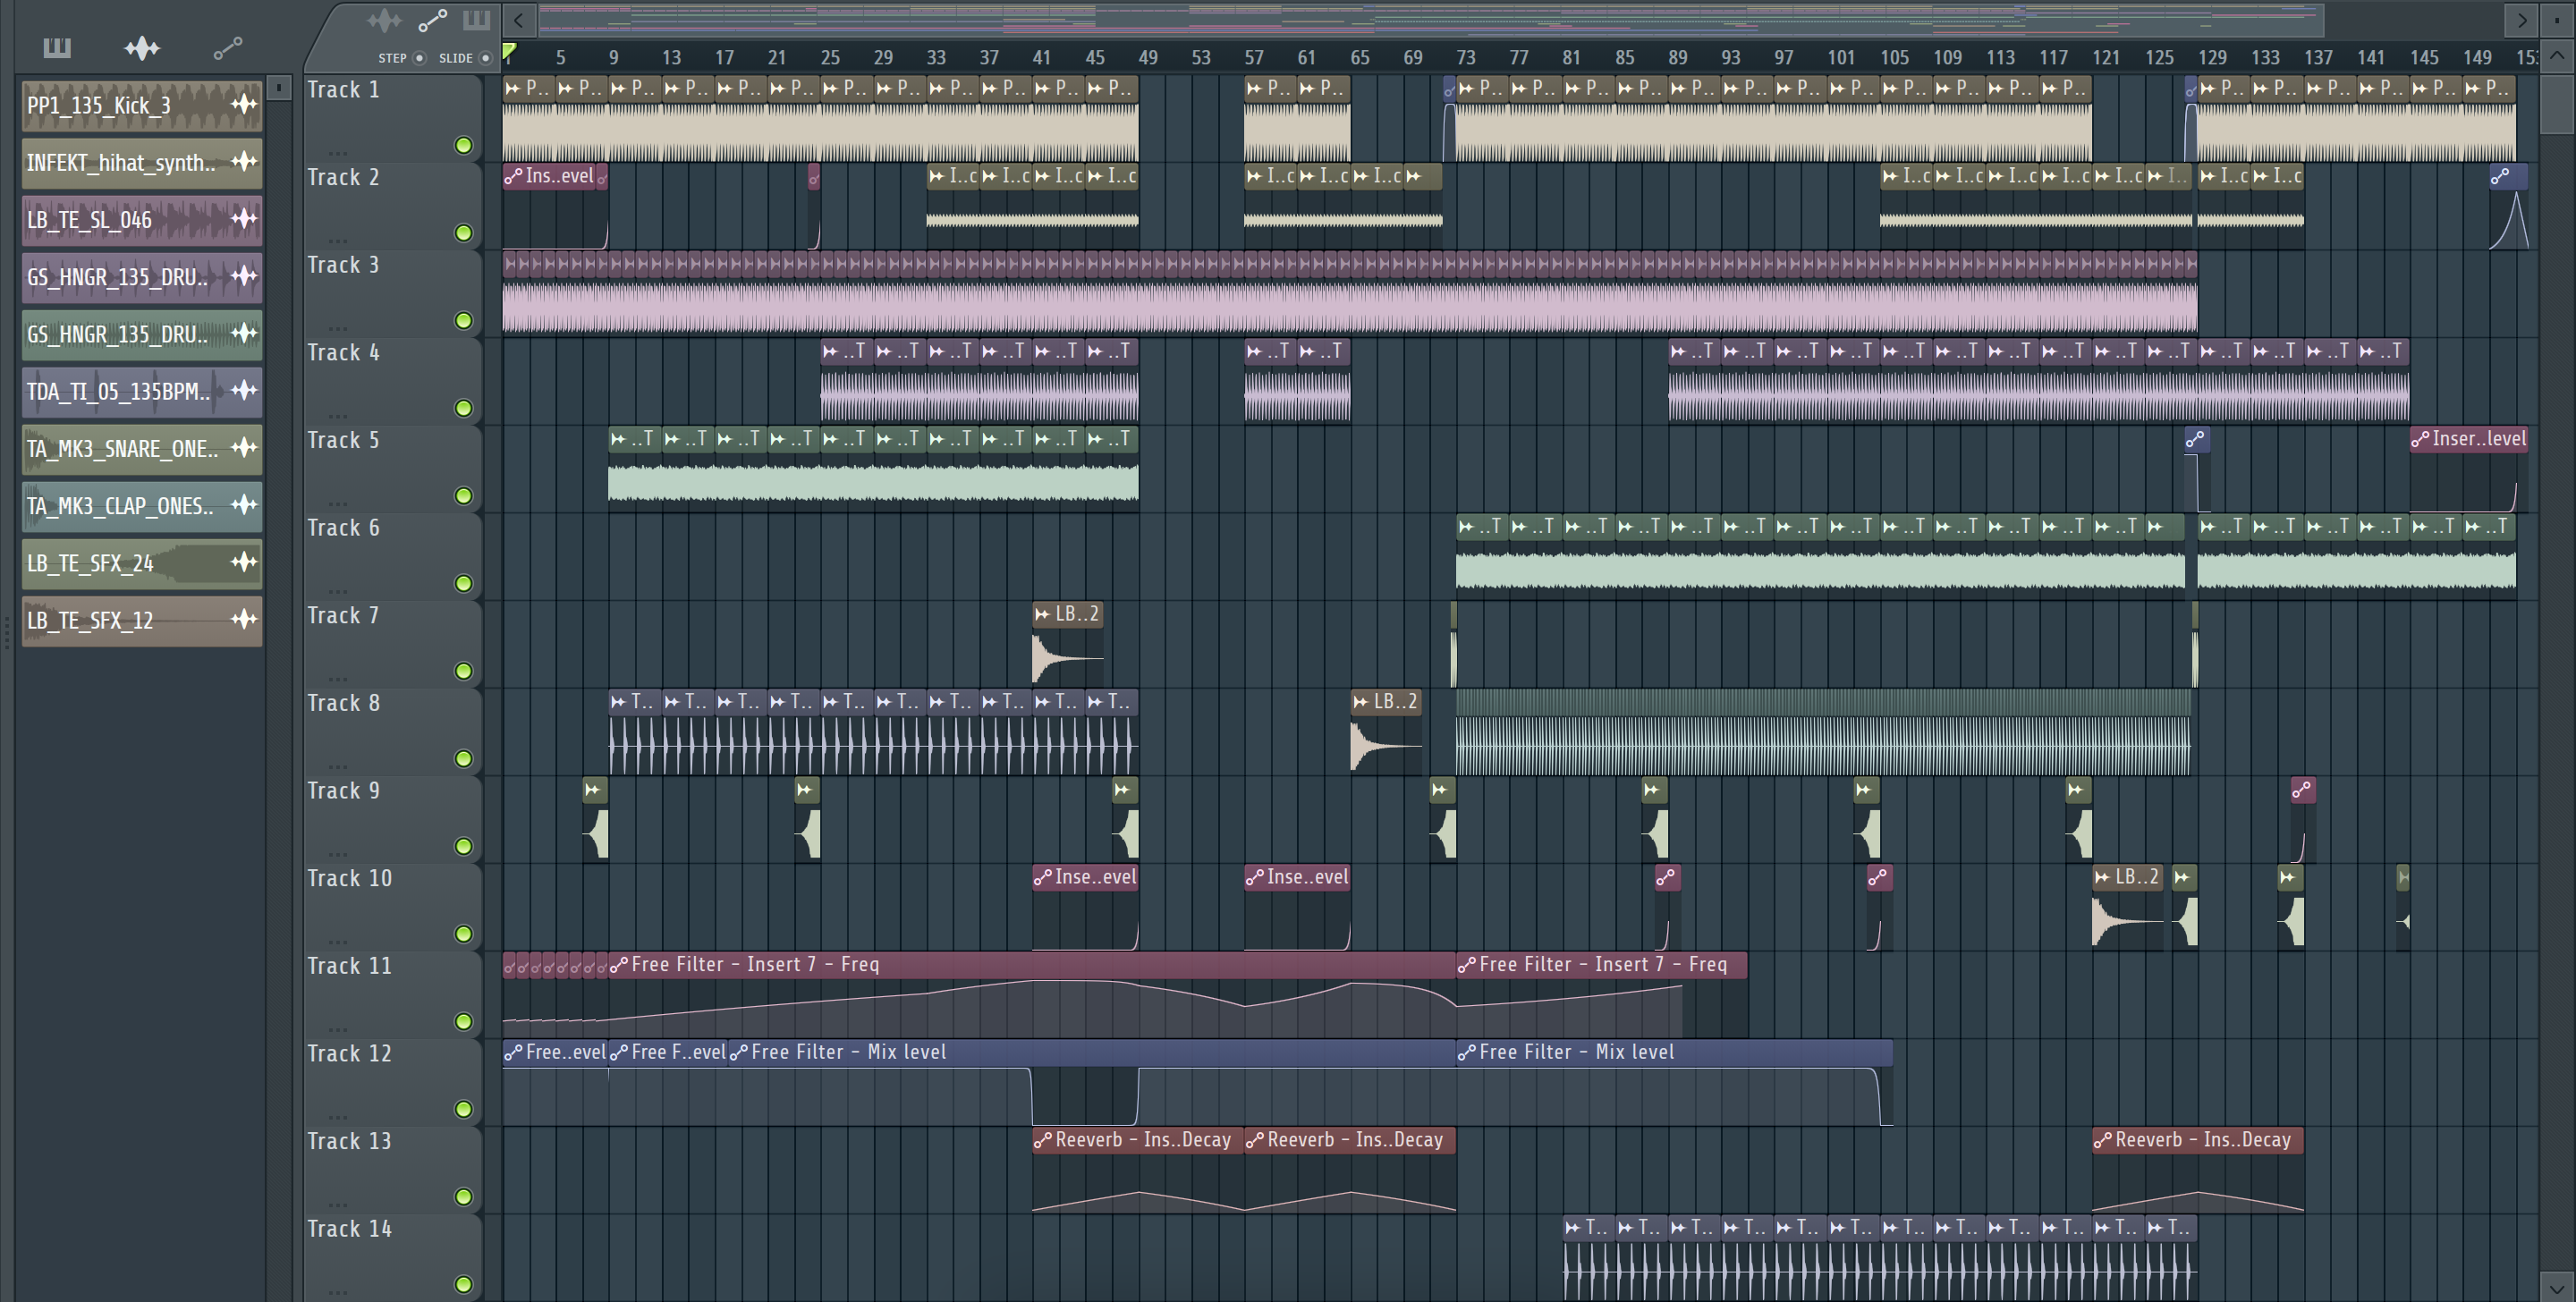Click bar 73 on the timeline ruler
2576x1302 pixels.
pos(1466,58)
